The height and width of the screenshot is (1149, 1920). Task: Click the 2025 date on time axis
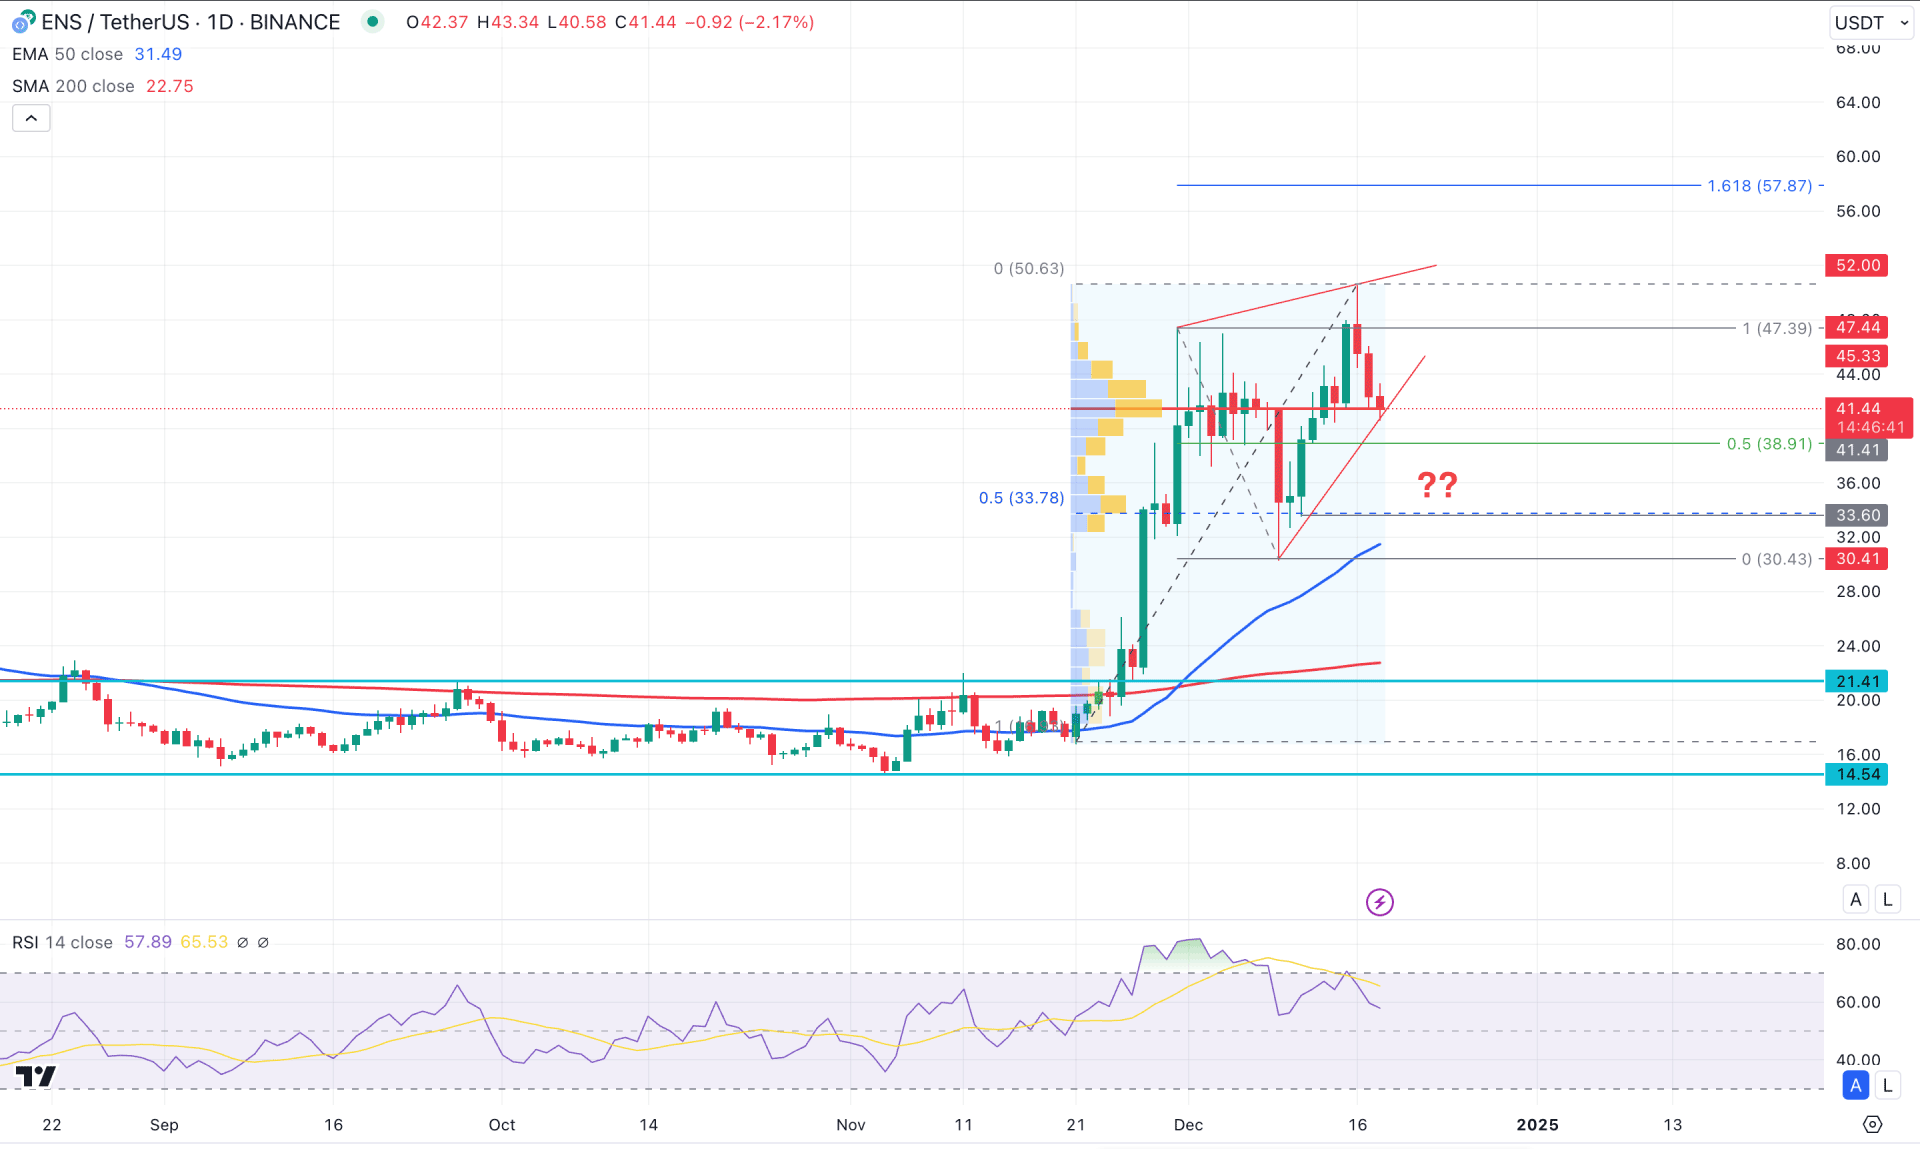coord(1537,1125)
